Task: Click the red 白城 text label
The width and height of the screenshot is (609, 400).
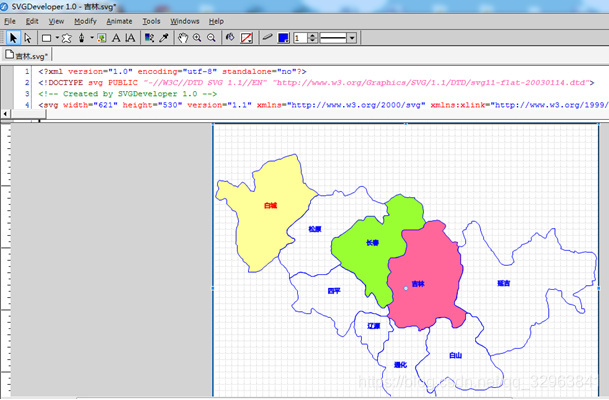Action: tap(270, 205)
